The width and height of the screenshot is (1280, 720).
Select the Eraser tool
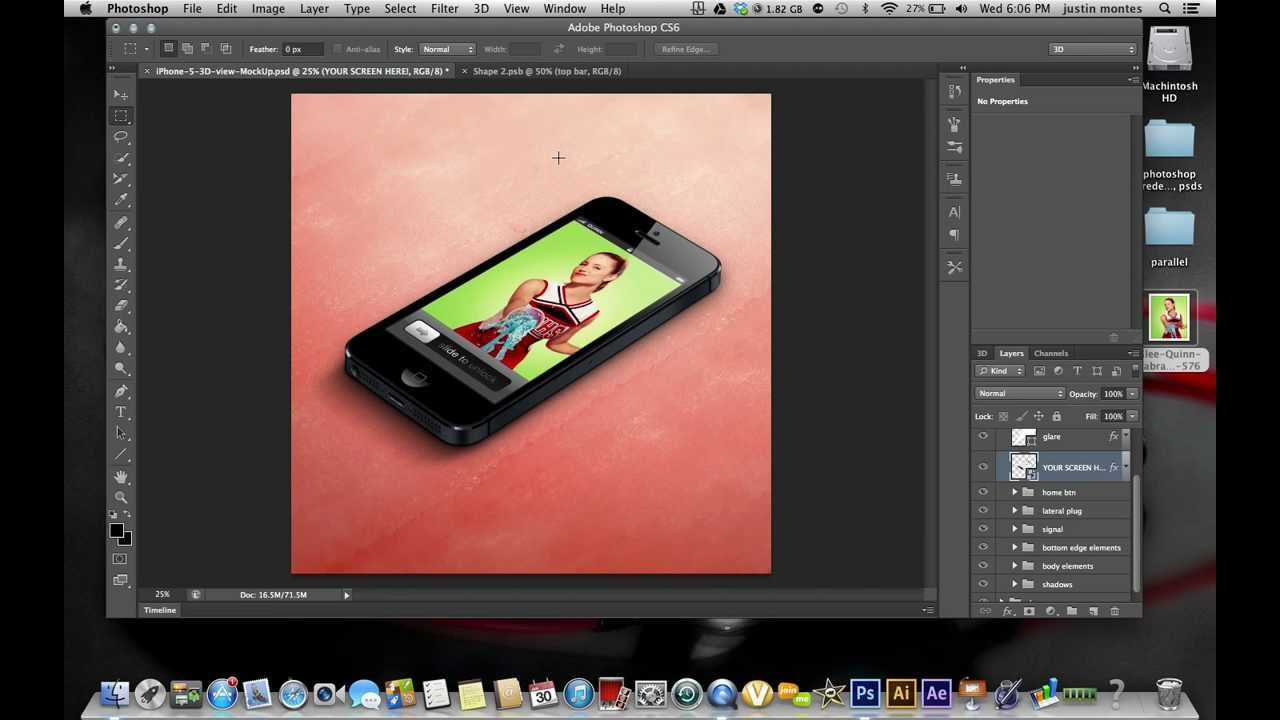point(121,306)
